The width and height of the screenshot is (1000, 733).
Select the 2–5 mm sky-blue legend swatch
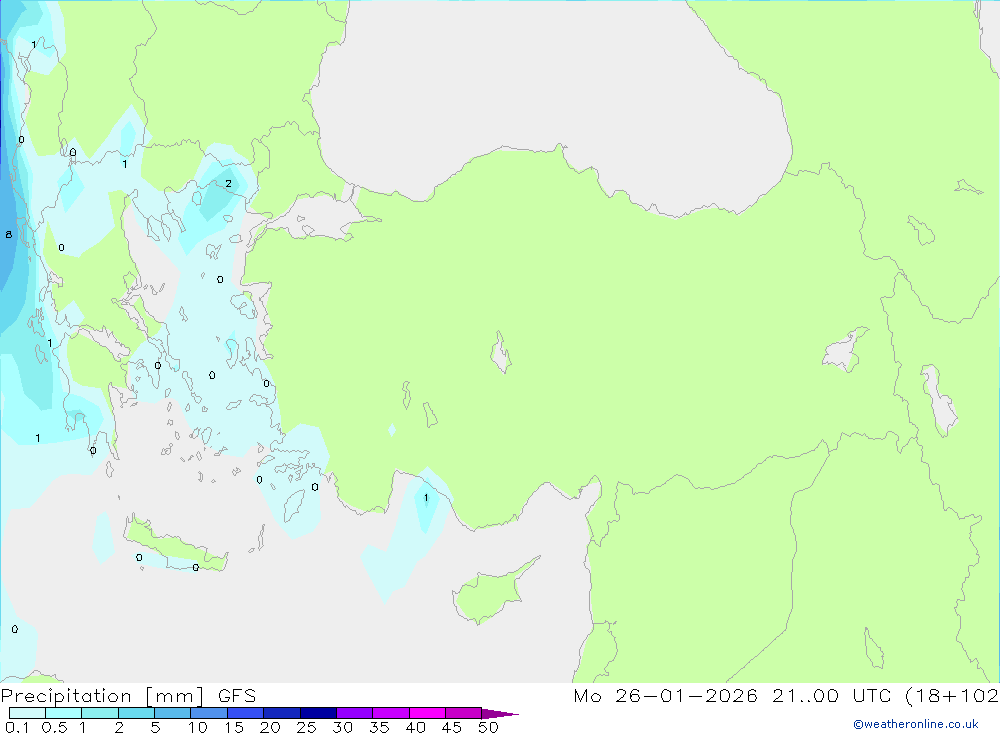click(x=136, y=713)
